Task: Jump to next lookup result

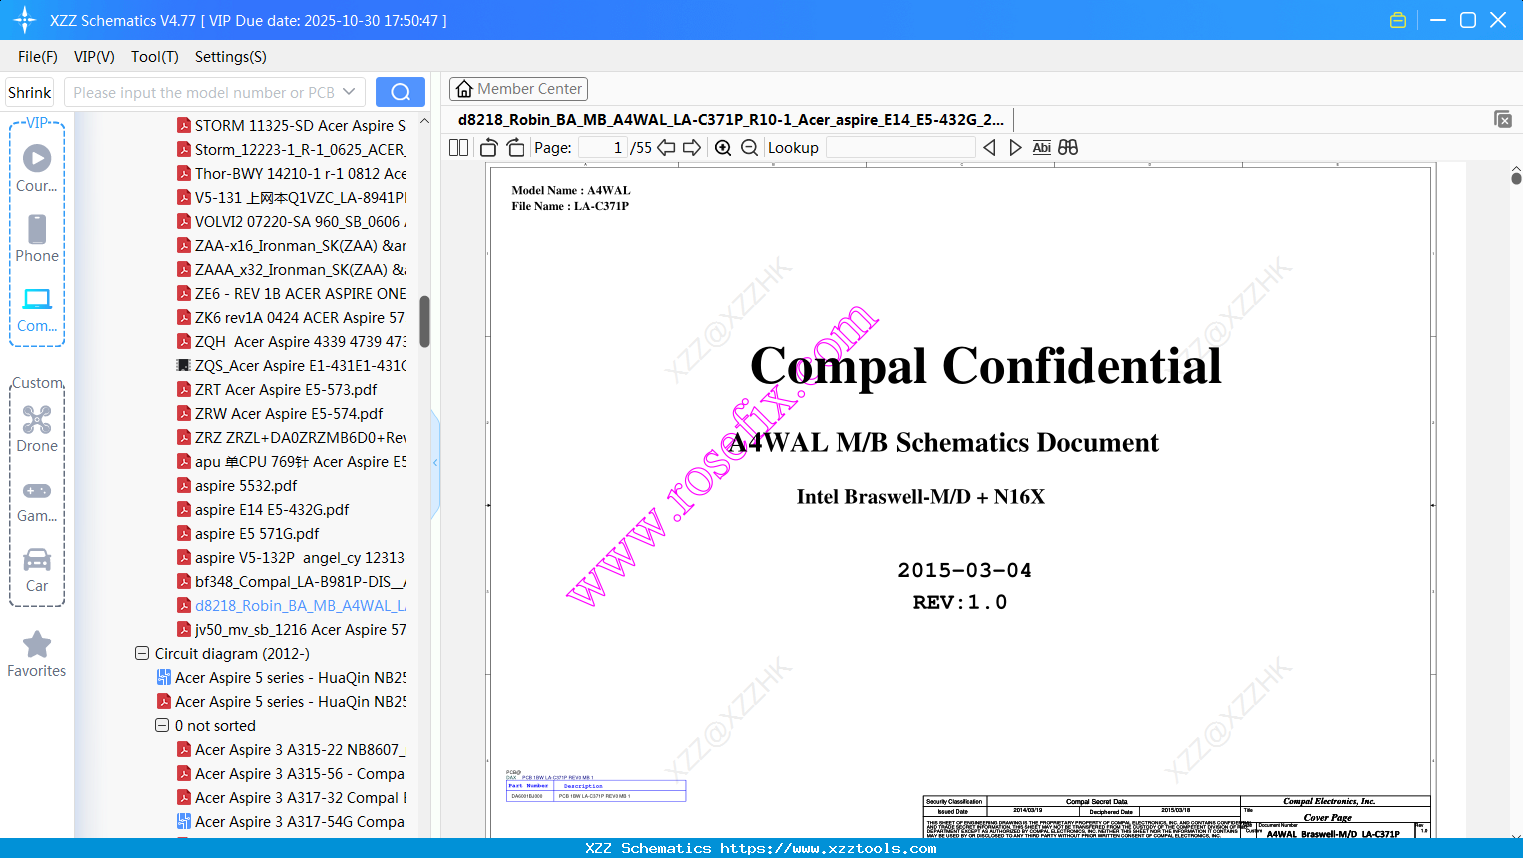Action: [x=1015, y=148]
